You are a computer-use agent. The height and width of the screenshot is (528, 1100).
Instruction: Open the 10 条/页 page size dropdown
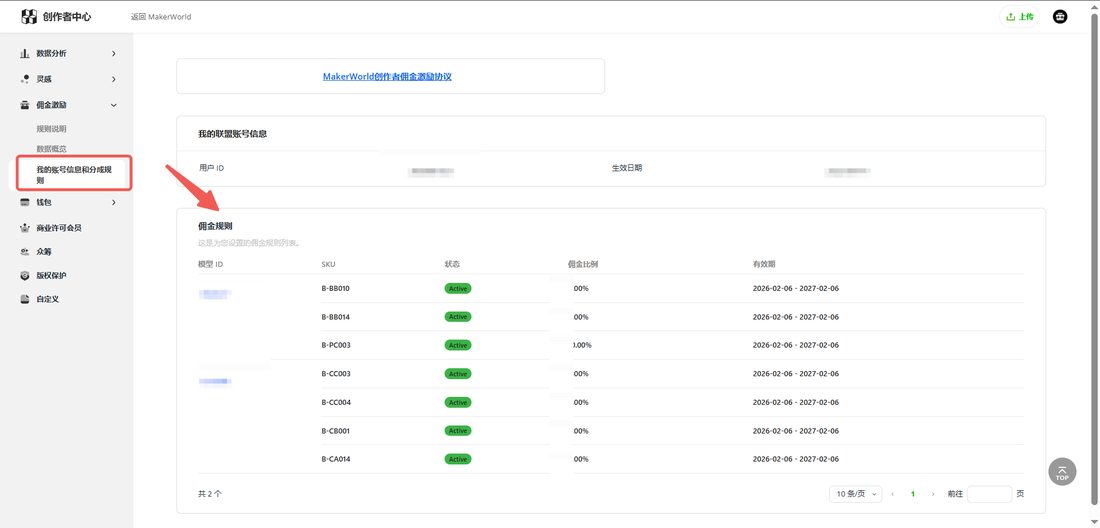(855, 494)
